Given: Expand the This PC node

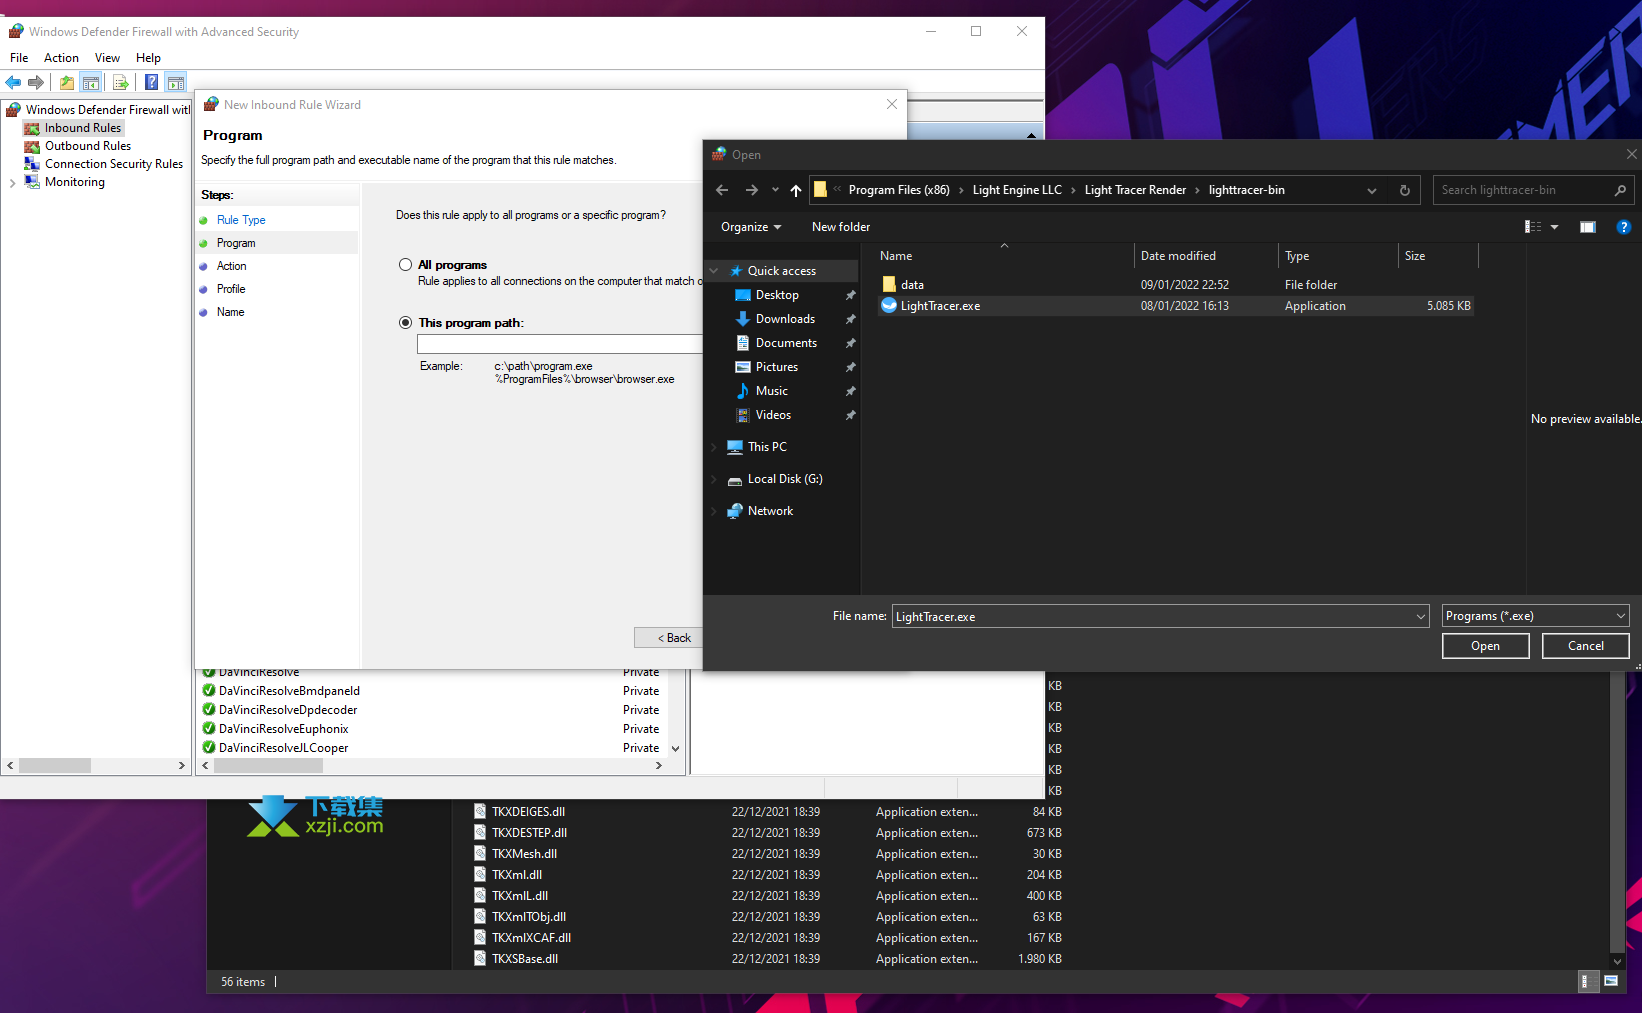Looking at the screenshot, I should tap(714, 447).
